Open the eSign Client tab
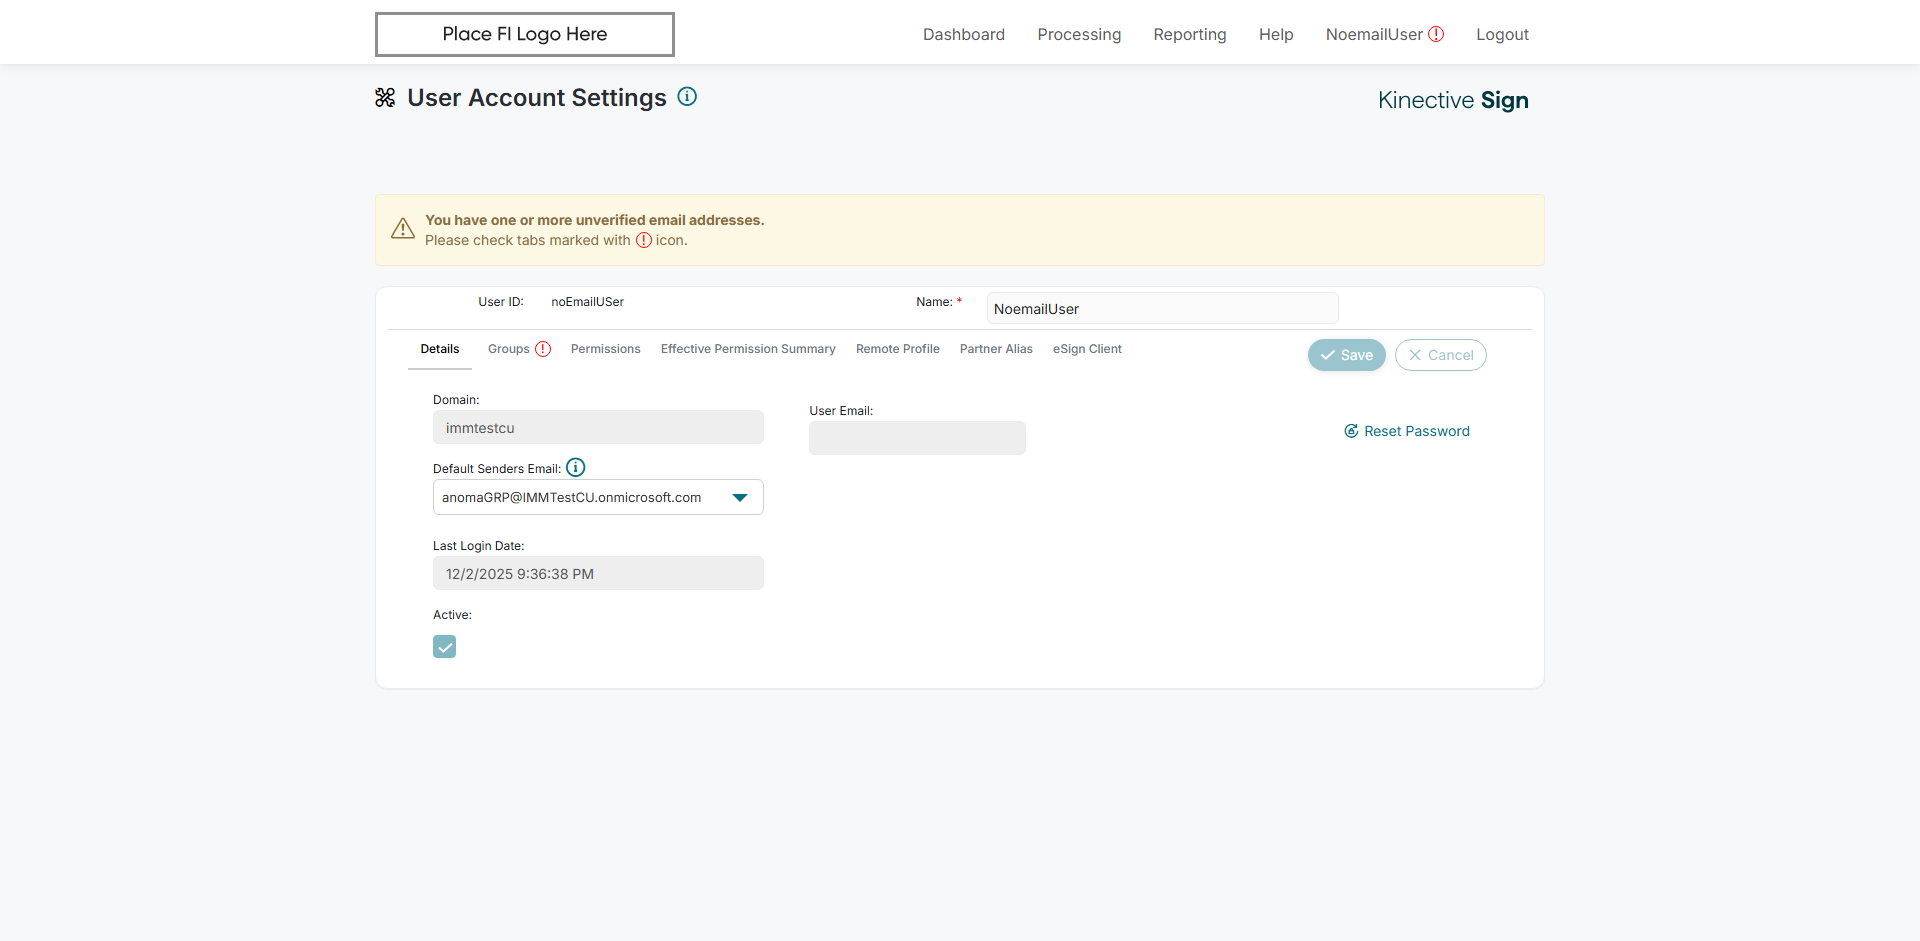 (x=1087, y=349)
